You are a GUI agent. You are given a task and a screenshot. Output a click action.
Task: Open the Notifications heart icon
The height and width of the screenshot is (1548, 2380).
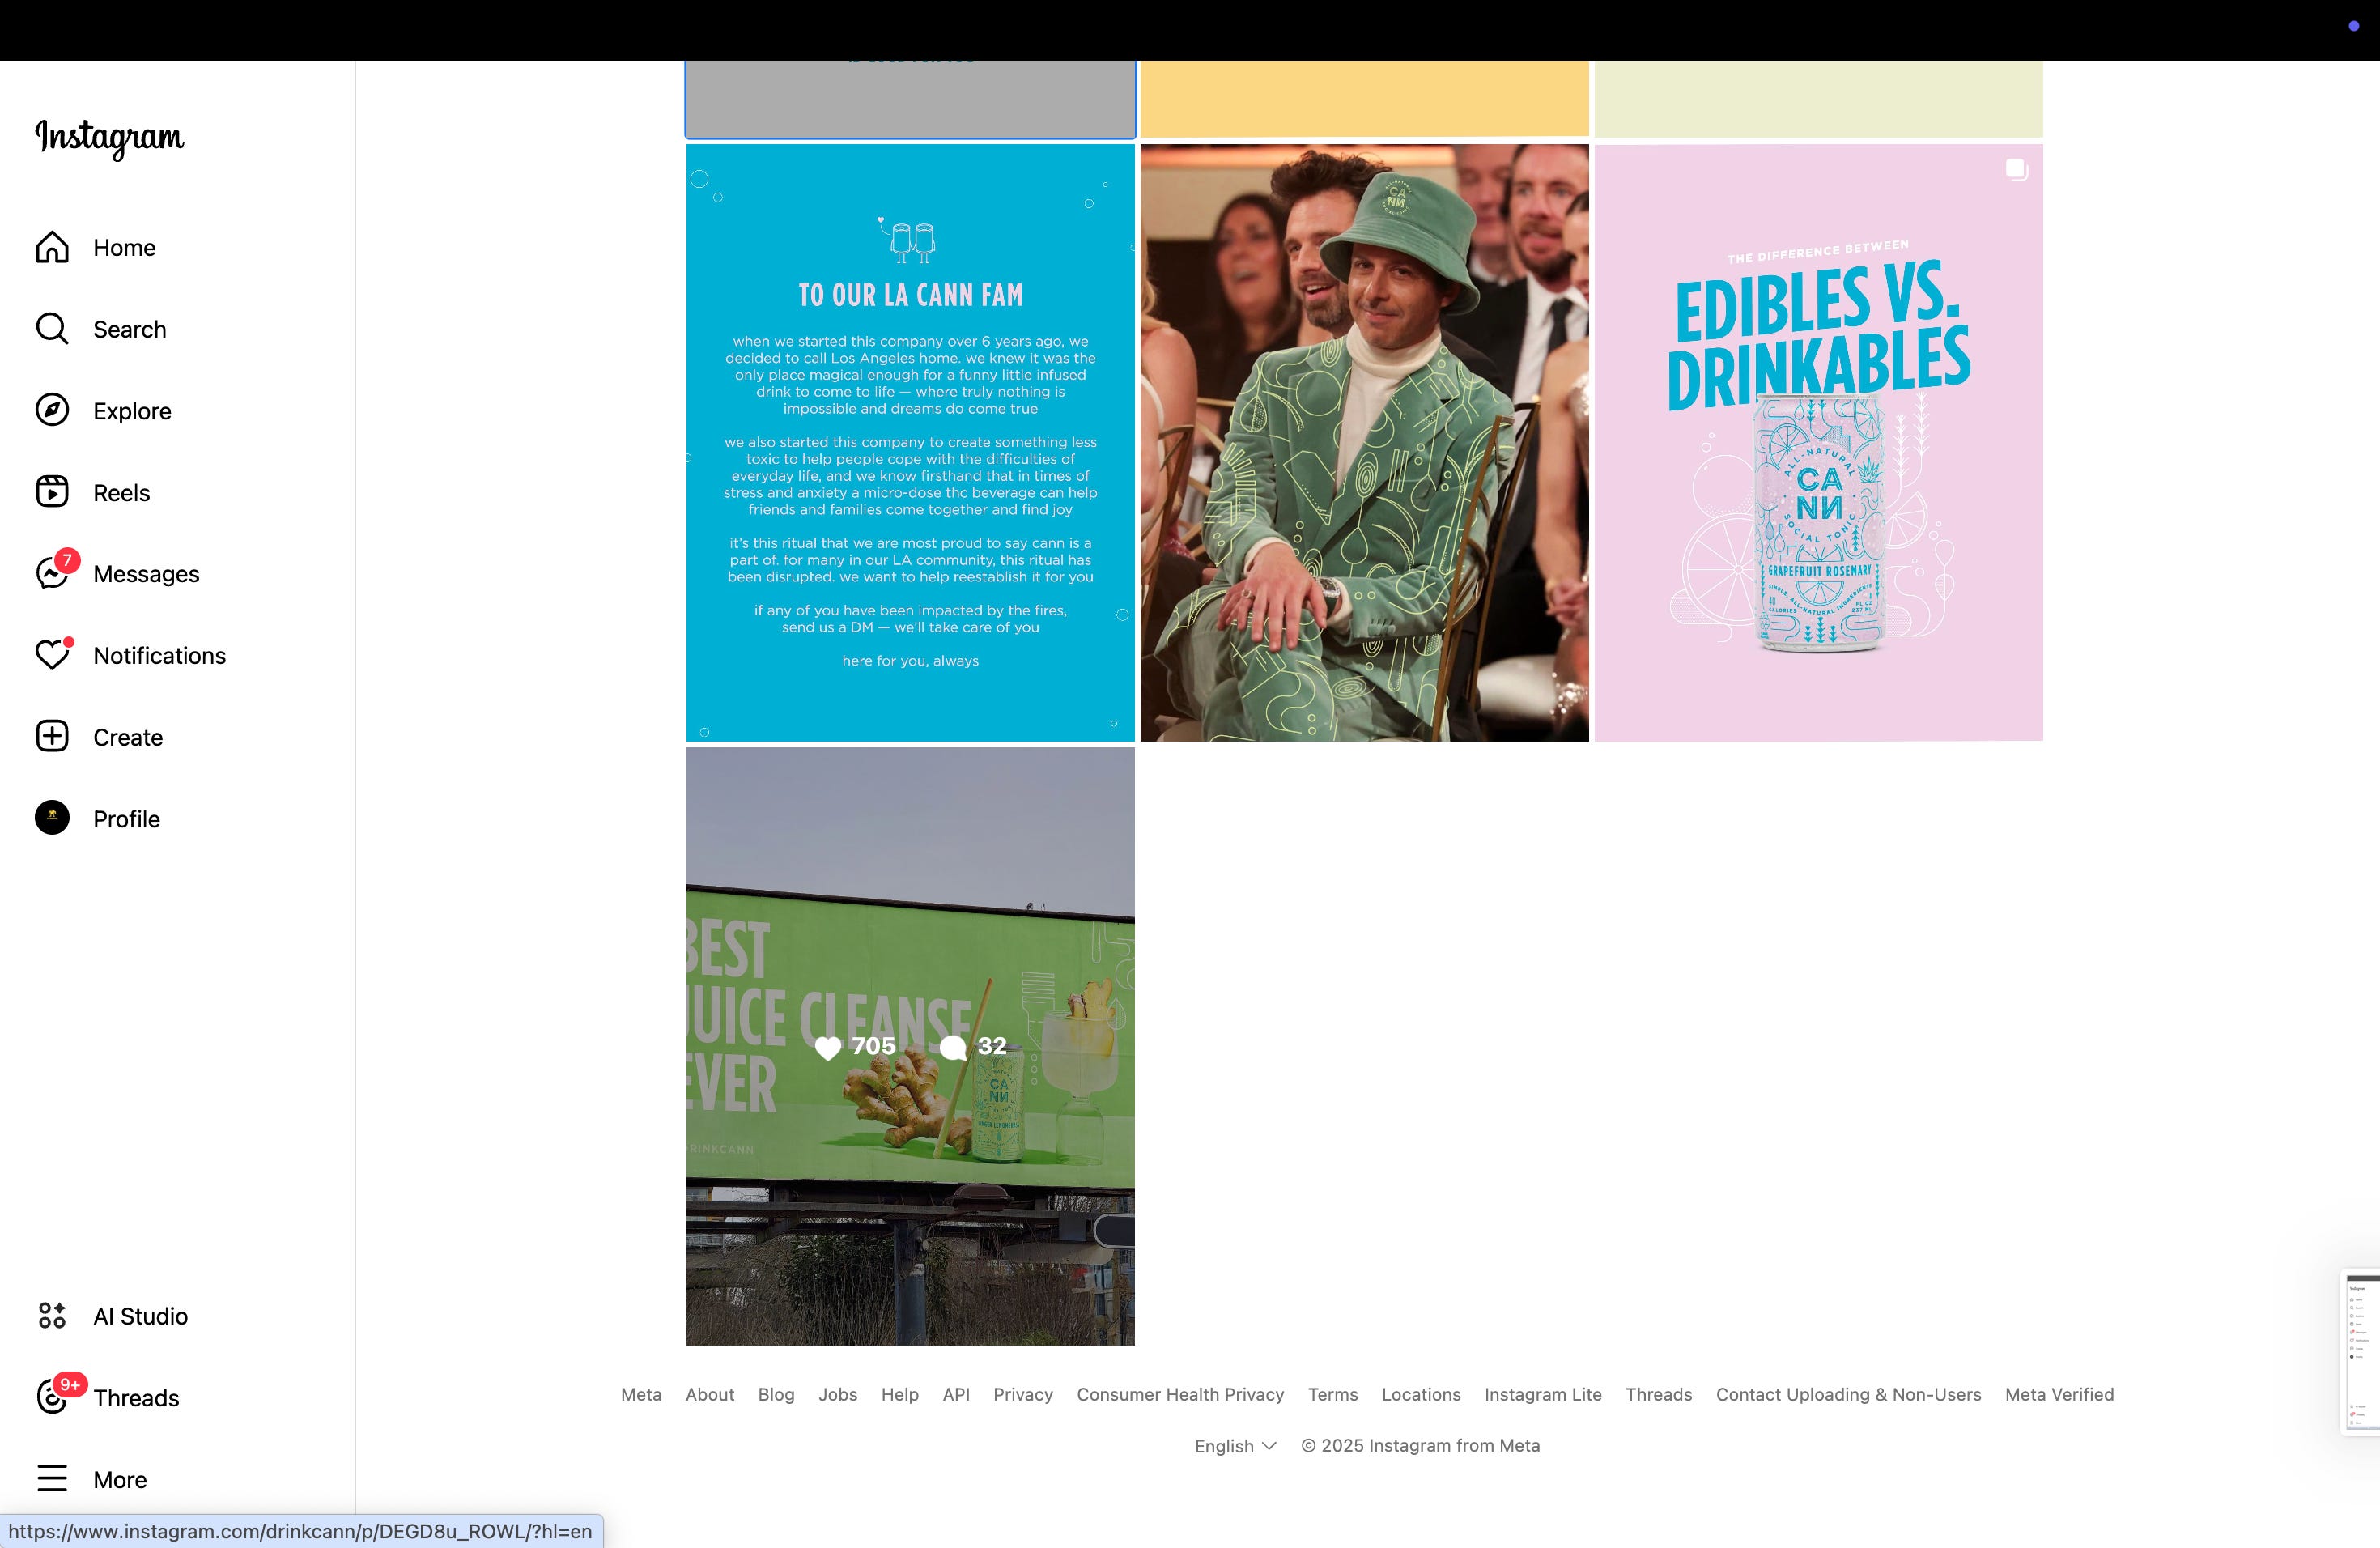tap(52, 655)
